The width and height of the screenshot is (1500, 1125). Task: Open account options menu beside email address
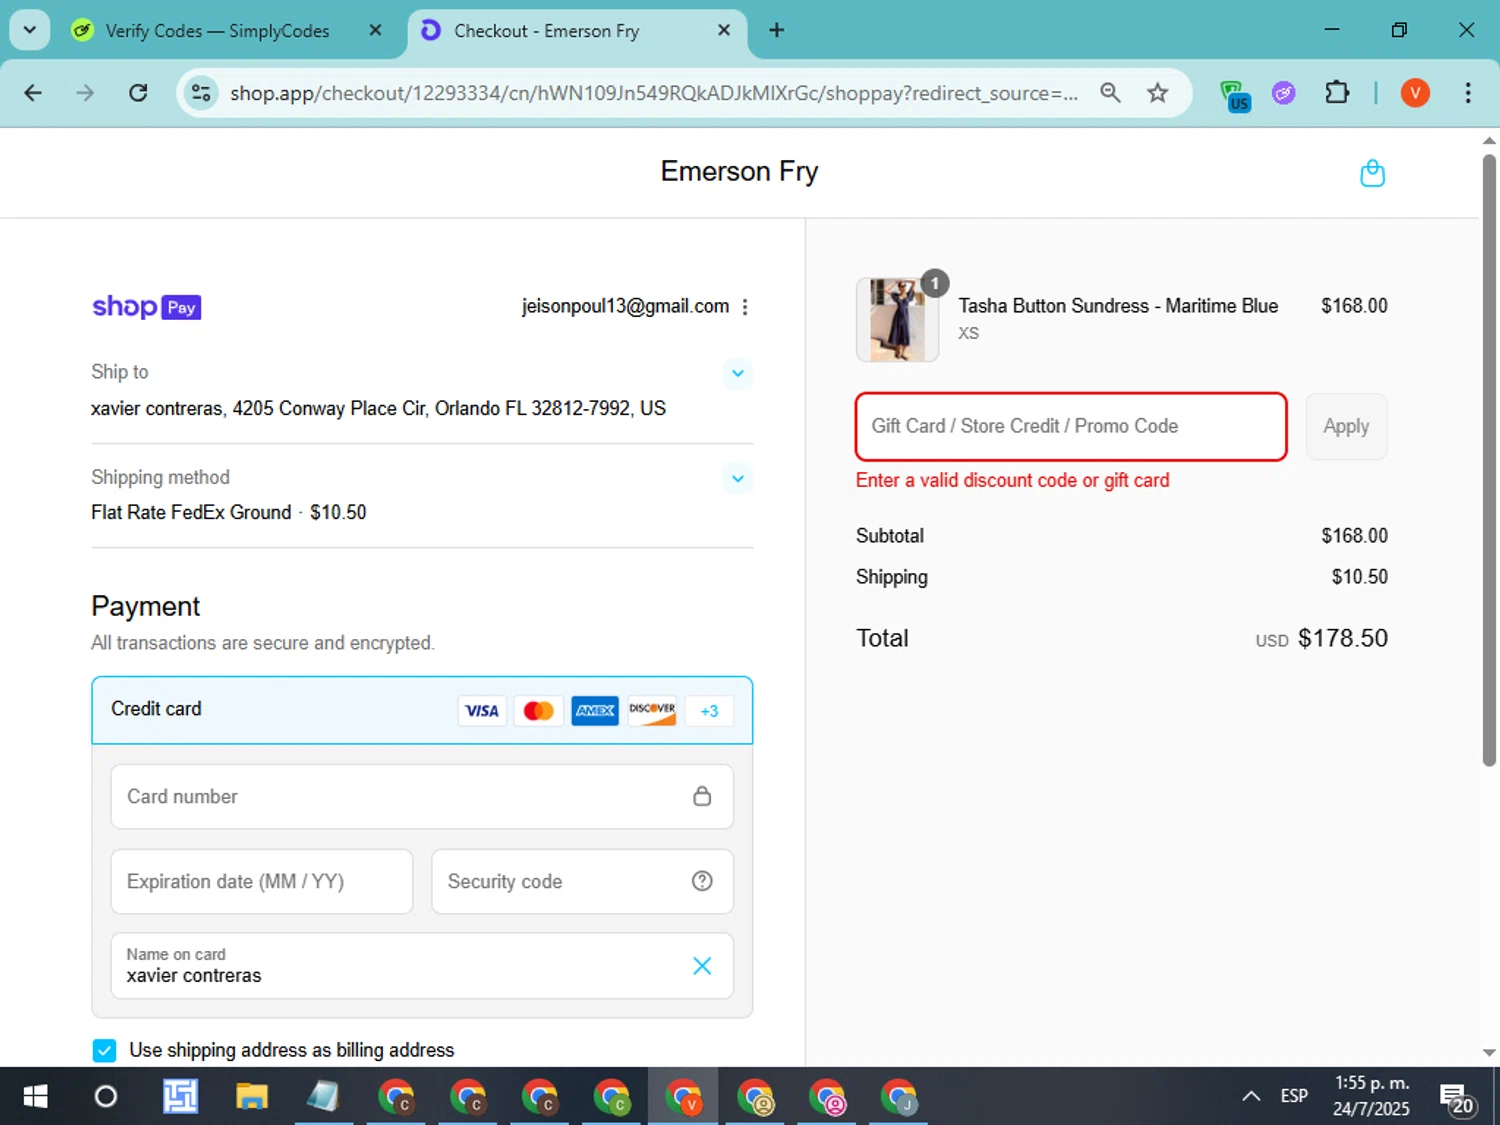pyautogui.click(x=745, y=307)
